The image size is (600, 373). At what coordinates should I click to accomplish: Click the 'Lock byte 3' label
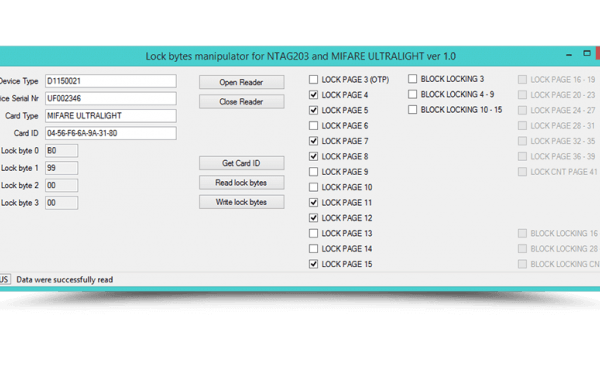[20, 203]
